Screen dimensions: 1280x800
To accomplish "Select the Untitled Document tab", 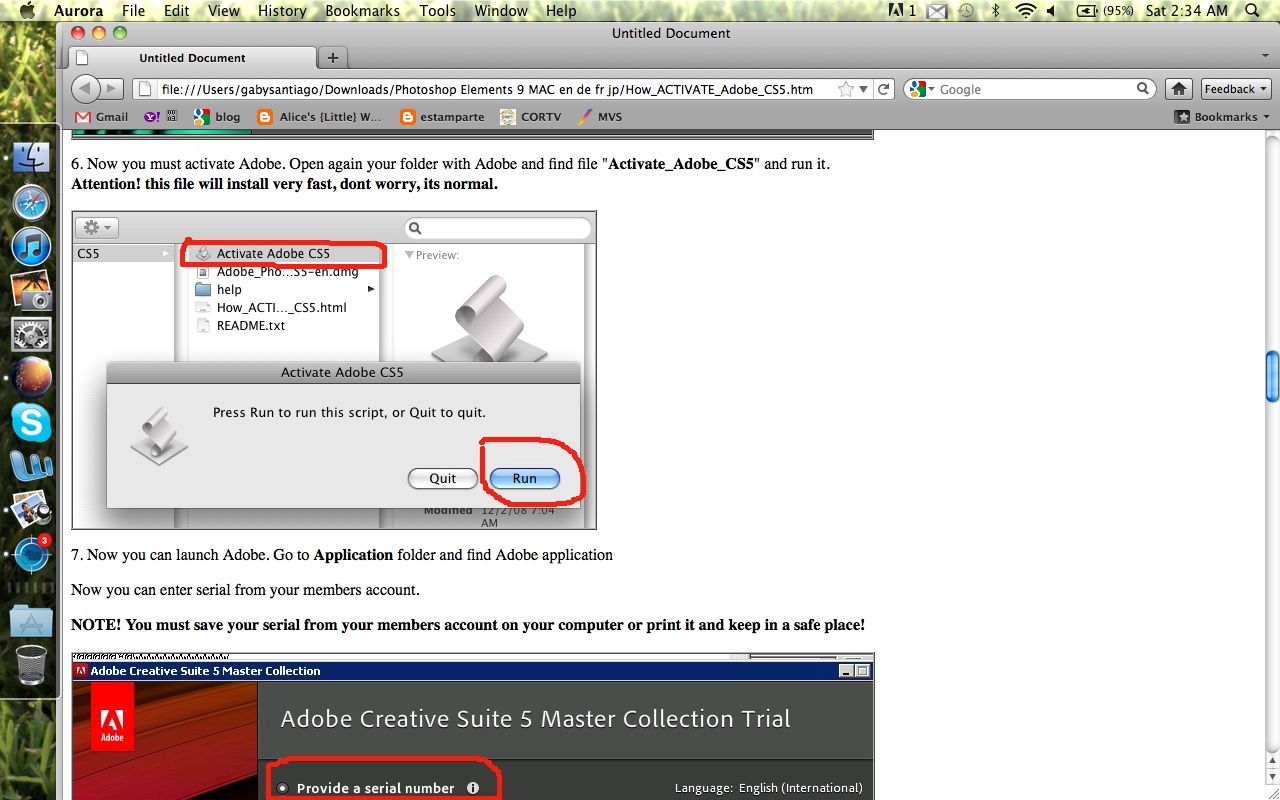I will pyautogui.click(x=191, y=58).
